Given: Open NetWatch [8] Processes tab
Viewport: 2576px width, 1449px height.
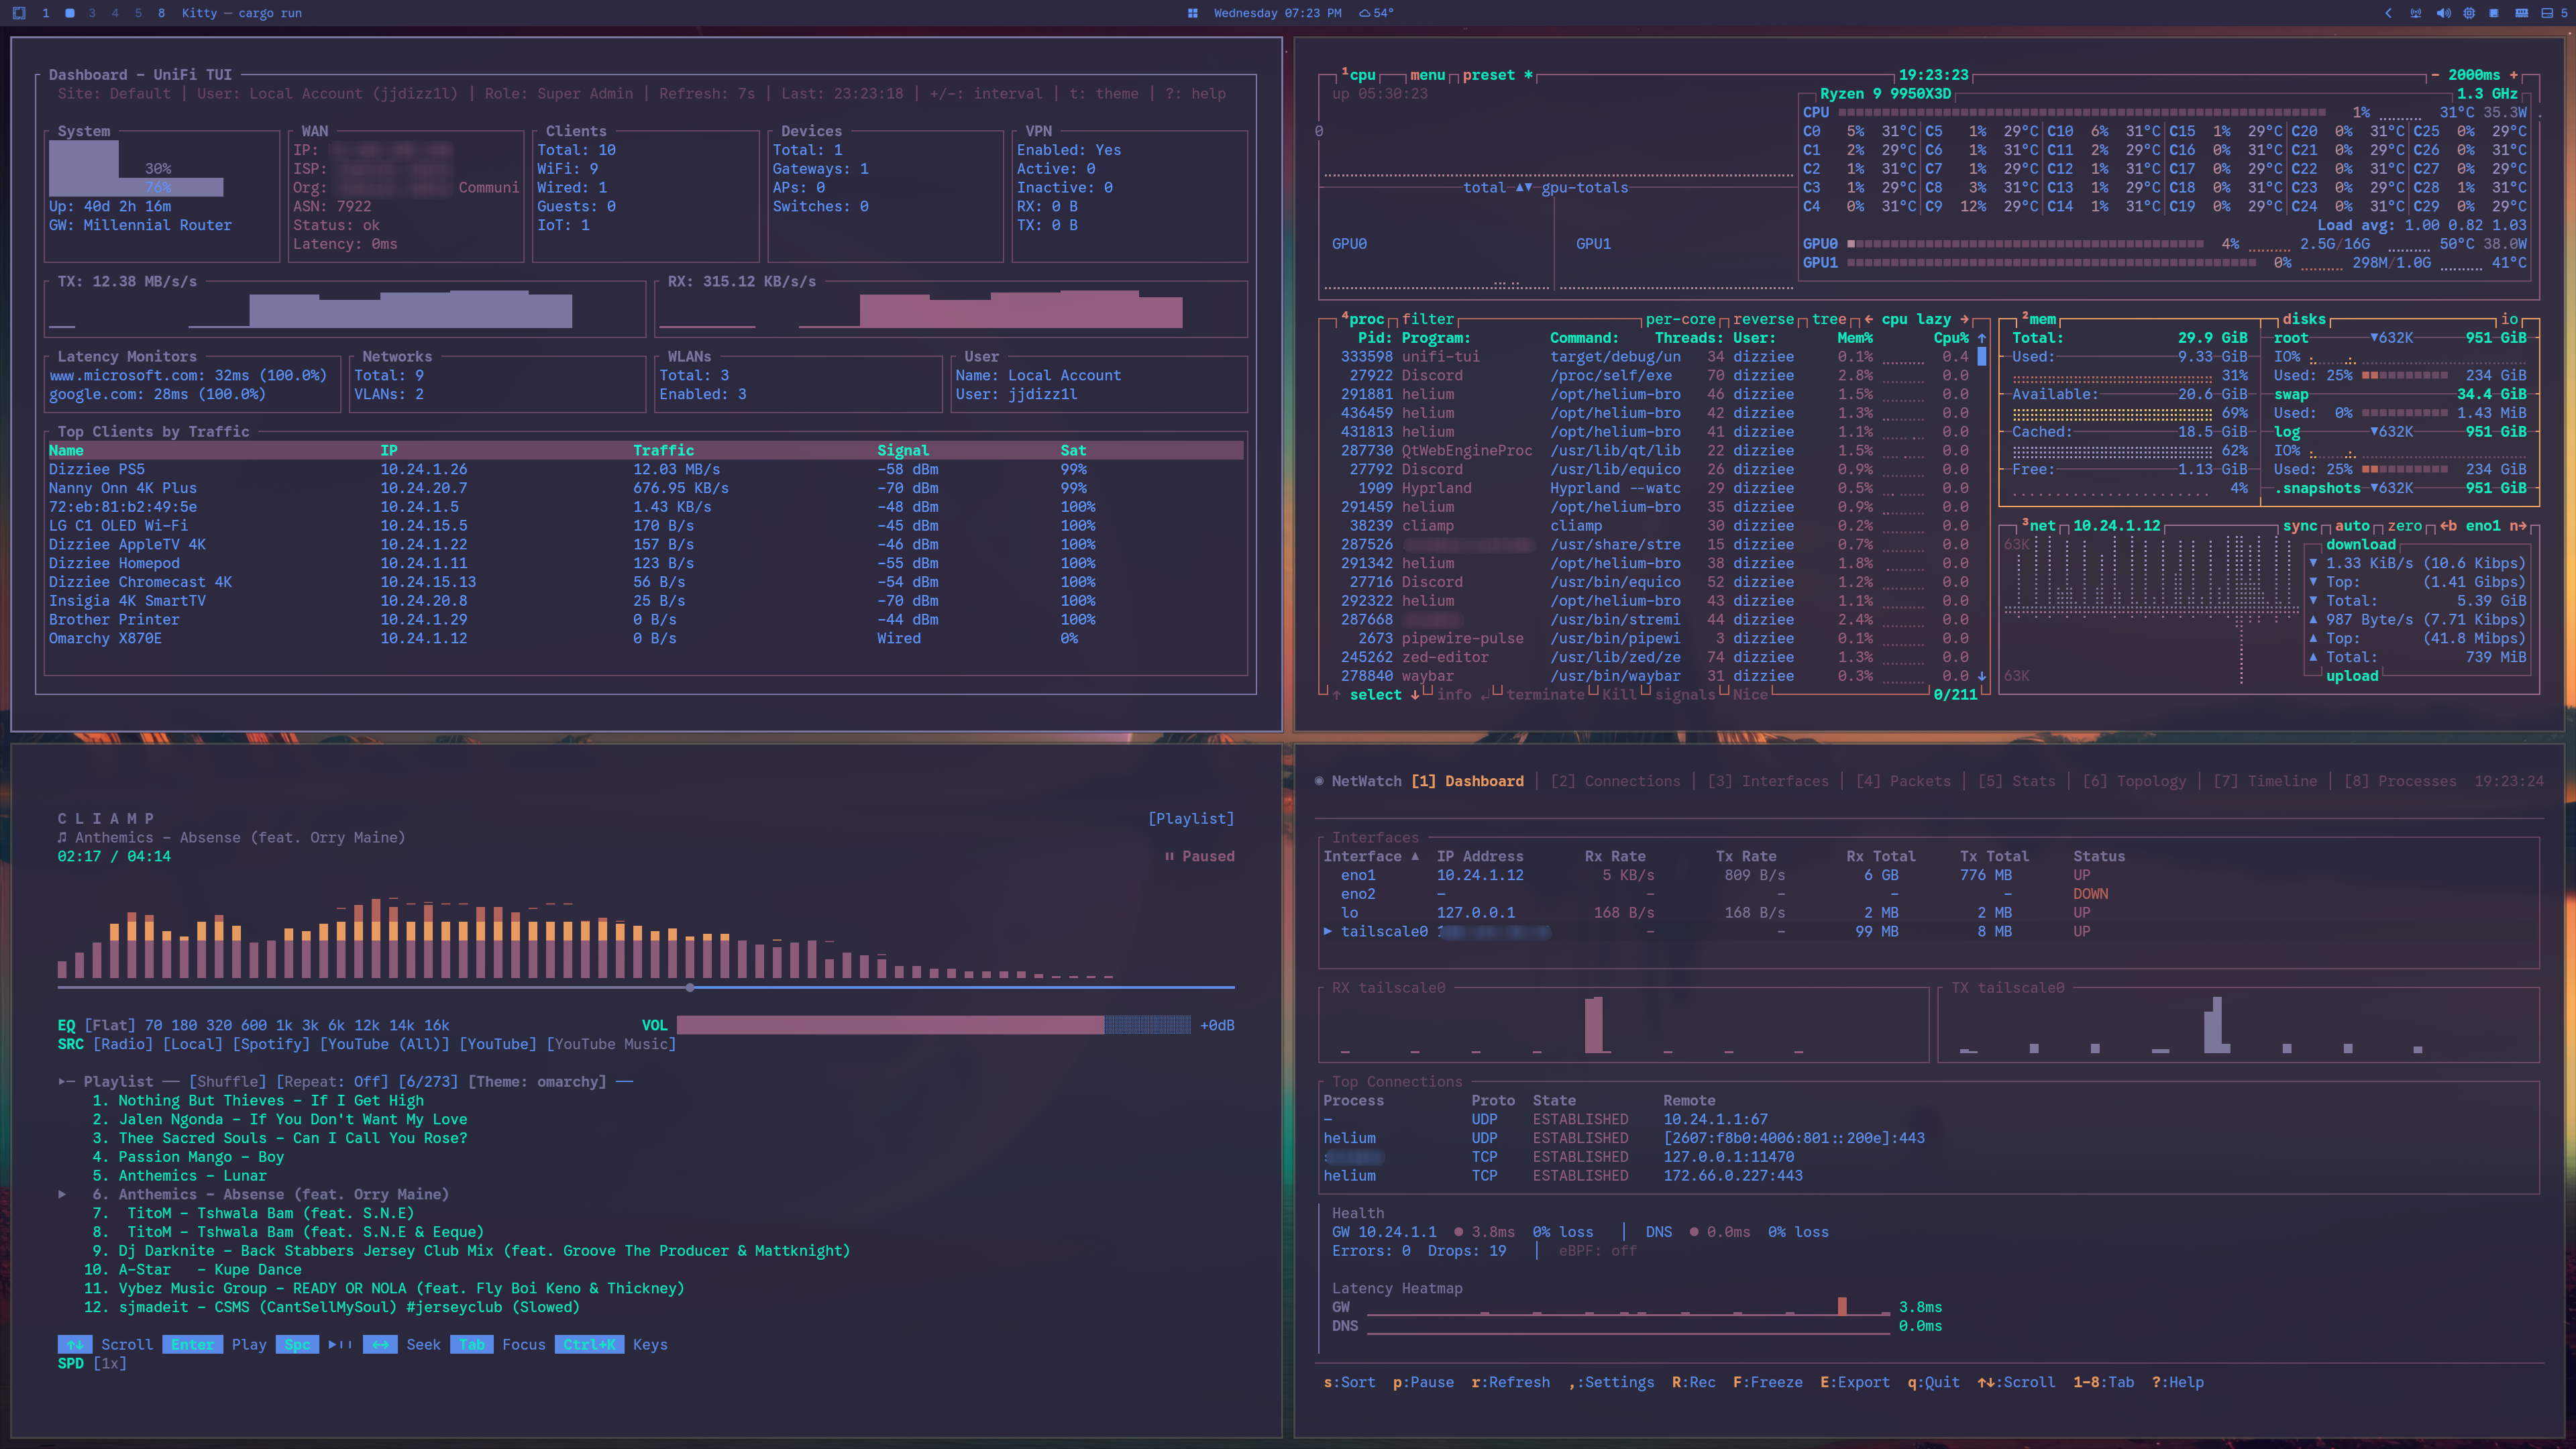Looking at the screenshot, I should 2400,781.
